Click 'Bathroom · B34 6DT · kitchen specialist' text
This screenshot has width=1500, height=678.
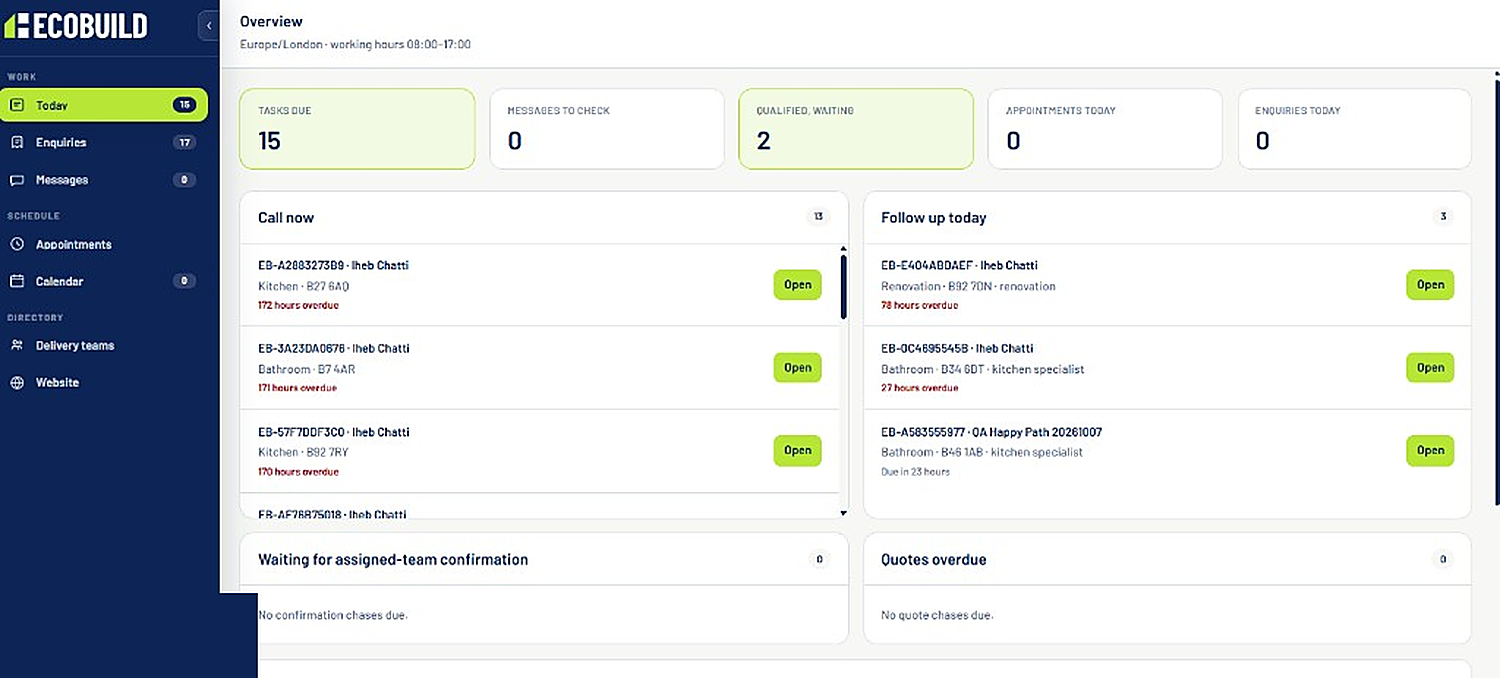[x=983, y=369]
